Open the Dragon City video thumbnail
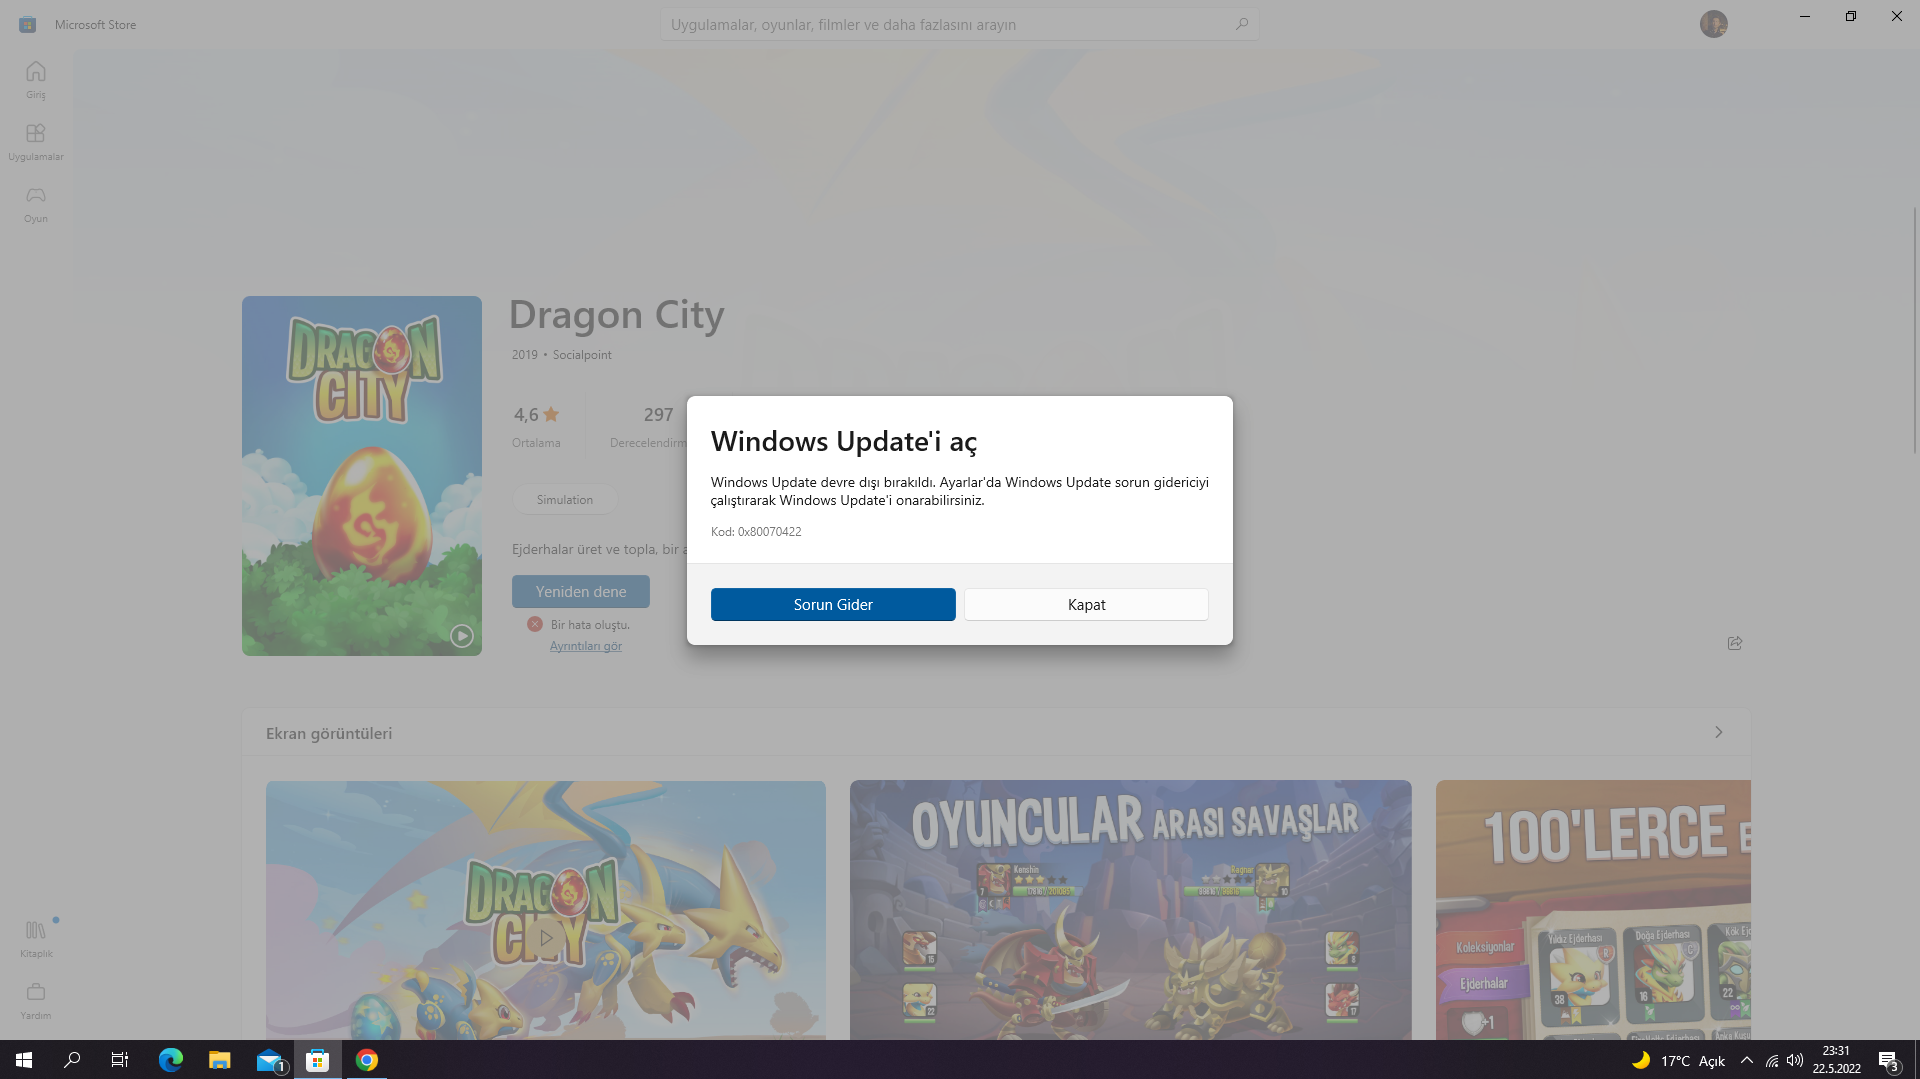 [x=546, y=910]
